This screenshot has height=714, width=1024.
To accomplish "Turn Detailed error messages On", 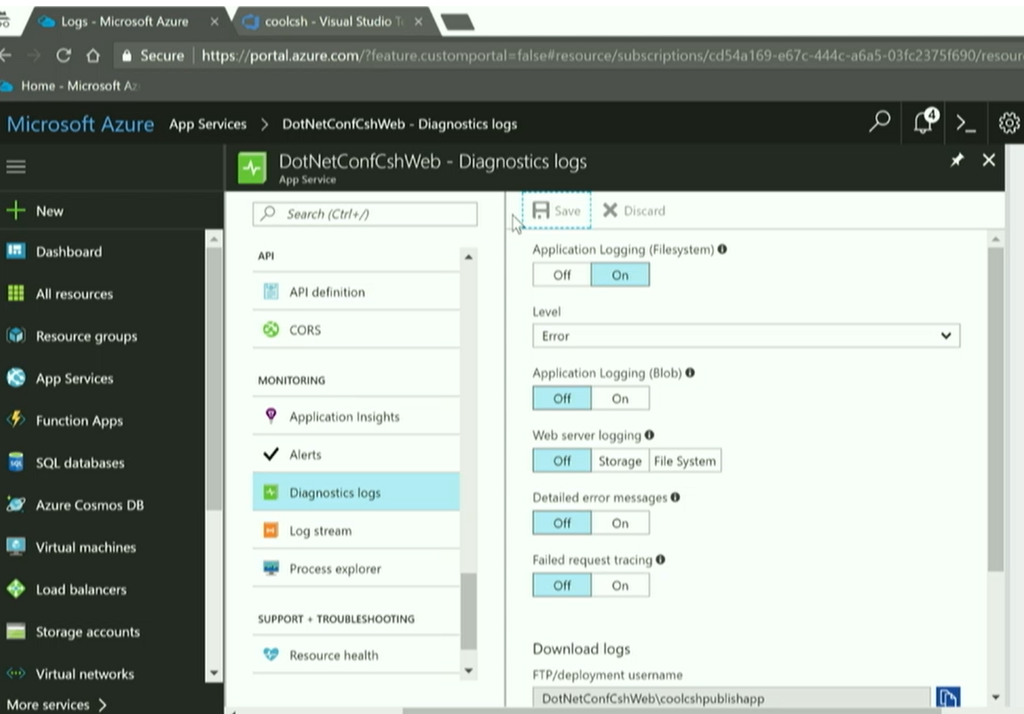I will tap(620, 523).
